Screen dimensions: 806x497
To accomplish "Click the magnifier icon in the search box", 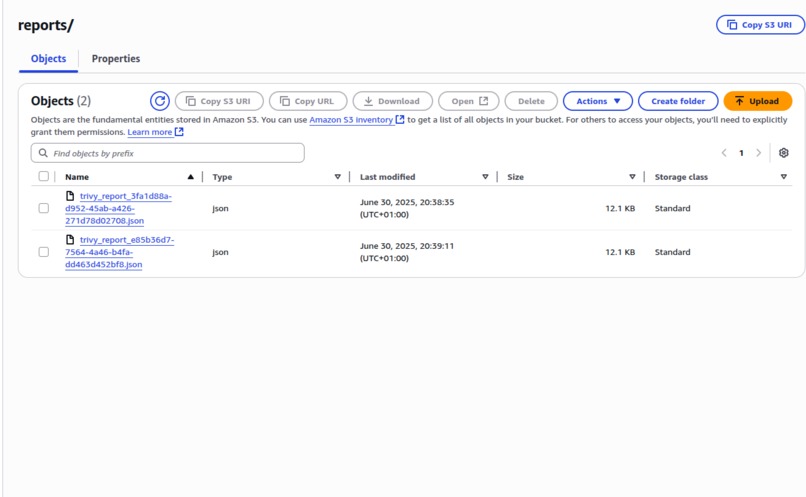I will pyautogui.click(x=43, y=153).
